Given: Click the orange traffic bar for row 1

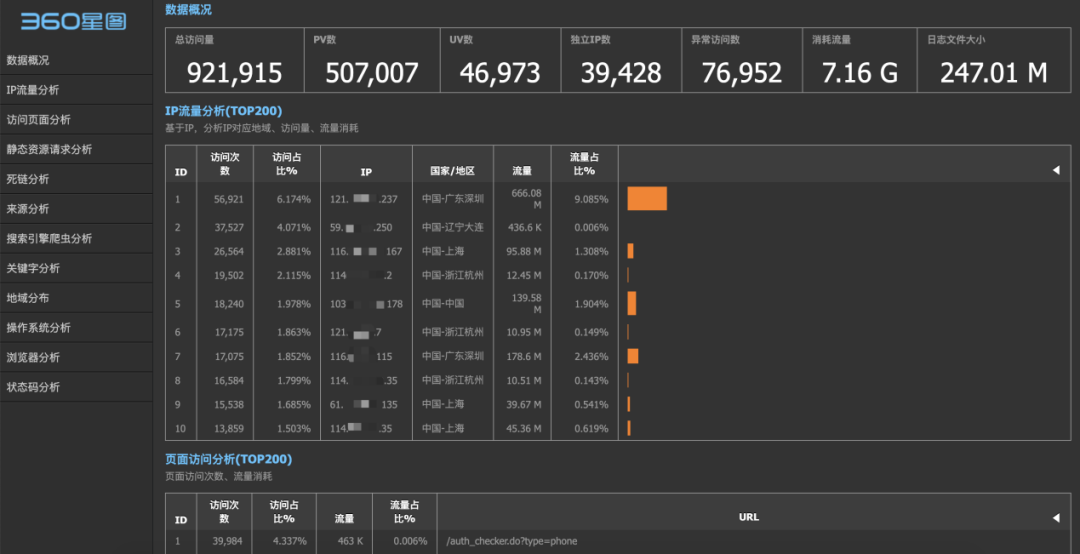Looking at the screenshot, I should click(x=647, y=198).
